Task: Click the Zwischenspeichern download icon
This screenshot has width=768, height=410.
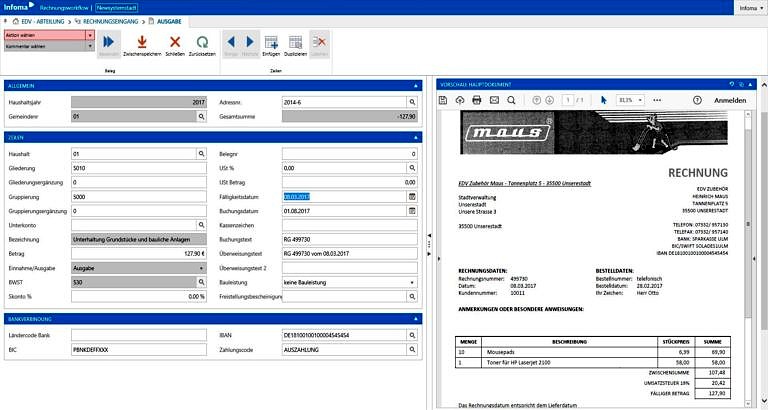Action: 142,42
